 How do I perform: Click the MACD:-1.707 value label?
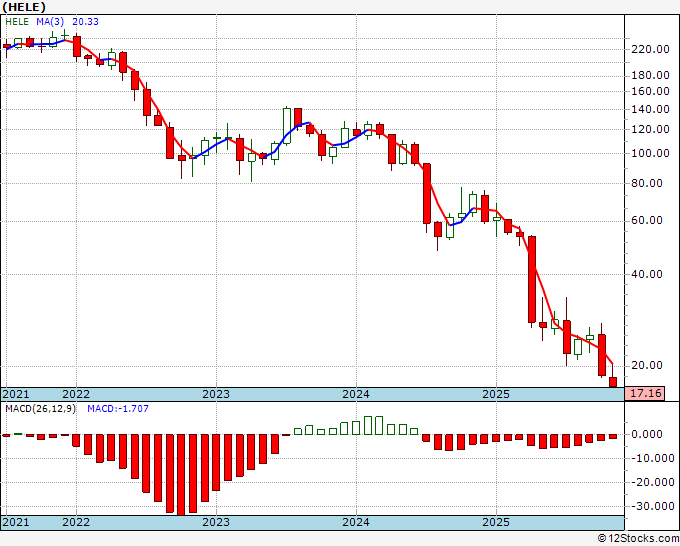click(118, 409)
